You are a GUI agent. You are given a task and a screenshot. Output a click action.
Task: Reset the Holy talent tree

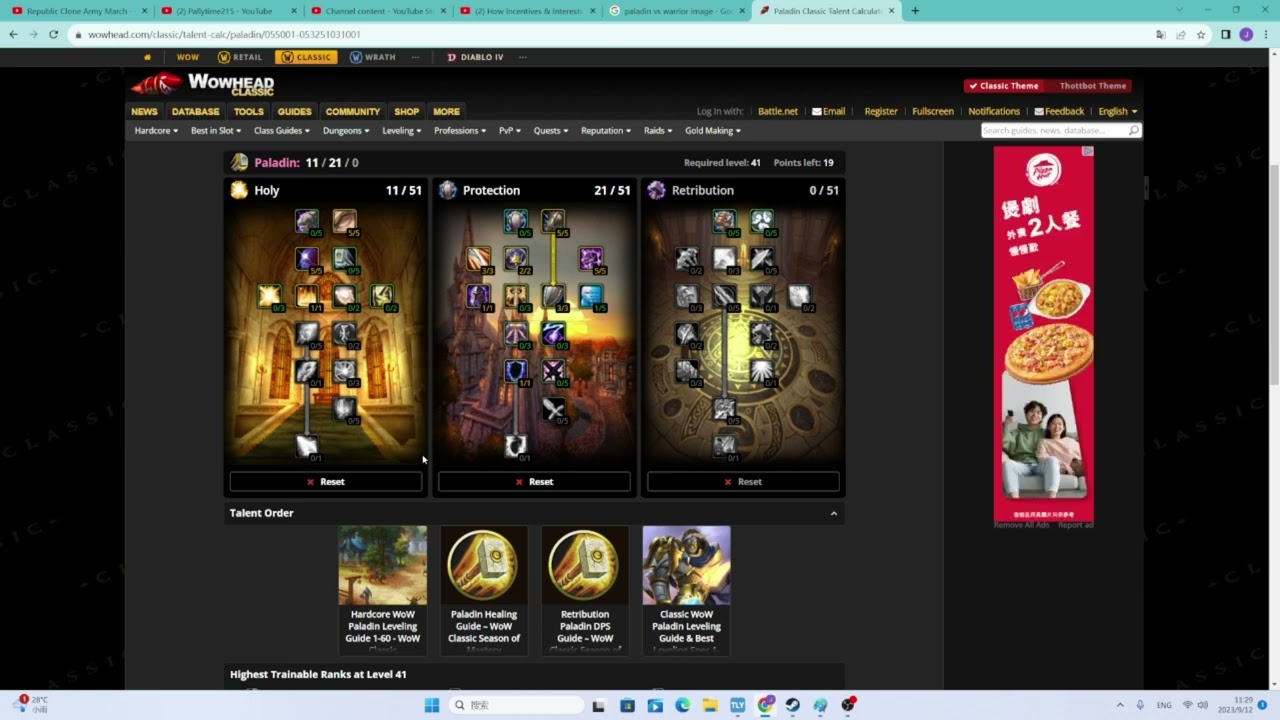[326, 482]
